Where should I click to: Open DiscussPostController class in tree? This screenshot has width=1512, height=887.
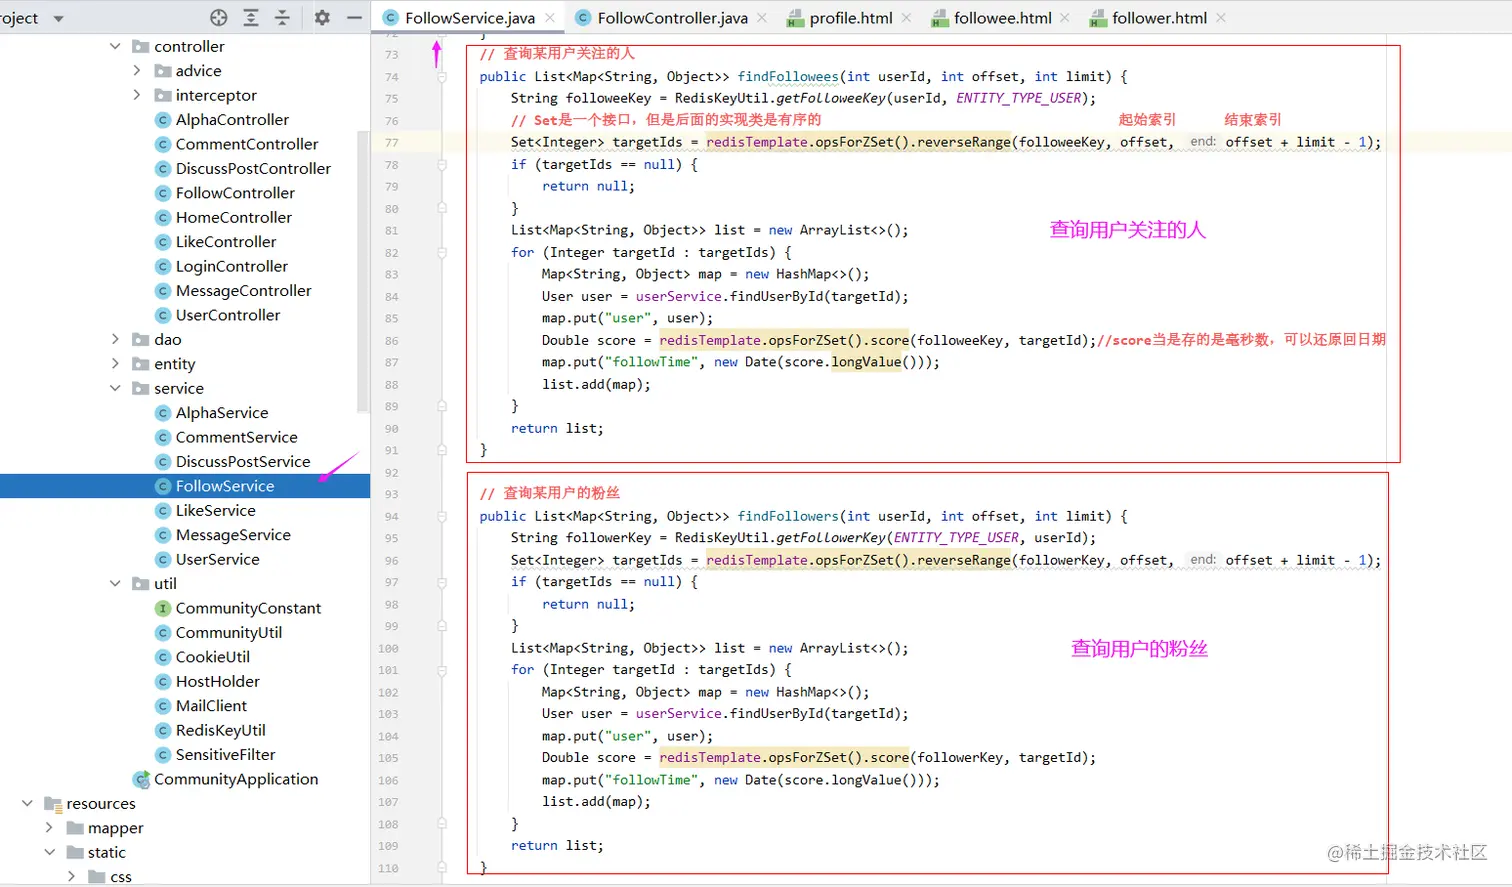(x=253, y=169)
